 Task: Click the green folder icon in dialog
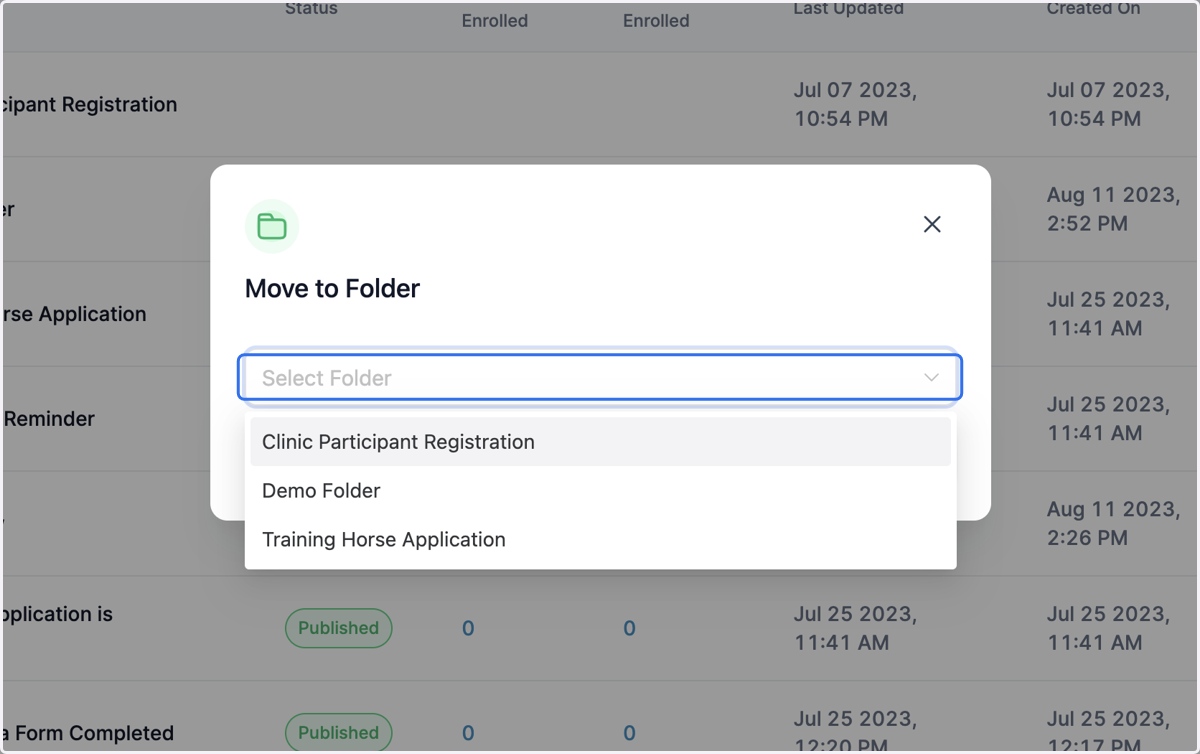coord(272,226)
